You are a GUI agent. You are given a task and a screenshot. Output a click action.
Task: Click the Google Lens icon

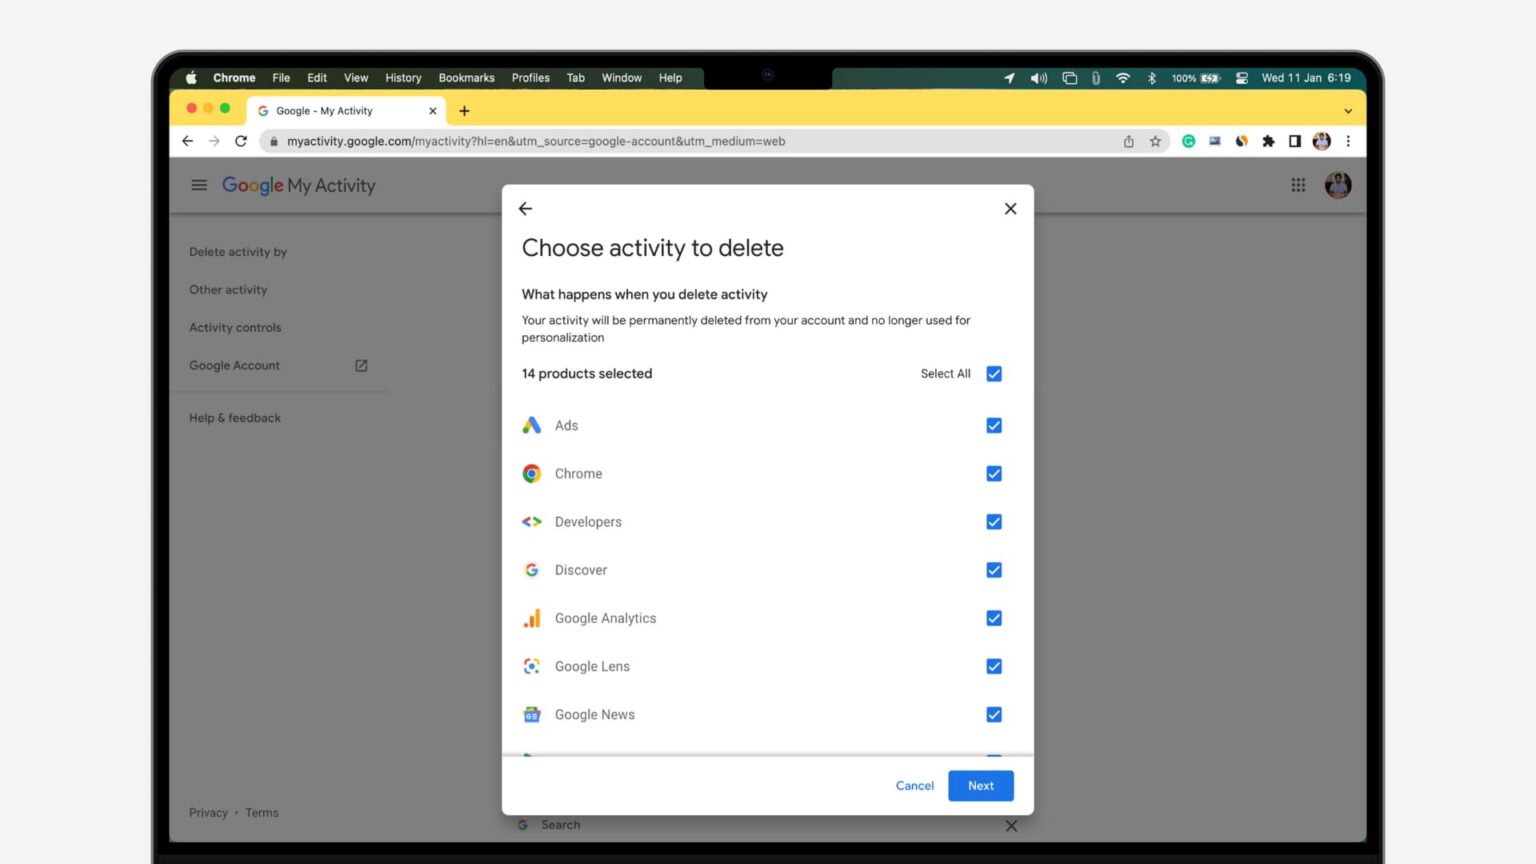[x=532, y=666]
